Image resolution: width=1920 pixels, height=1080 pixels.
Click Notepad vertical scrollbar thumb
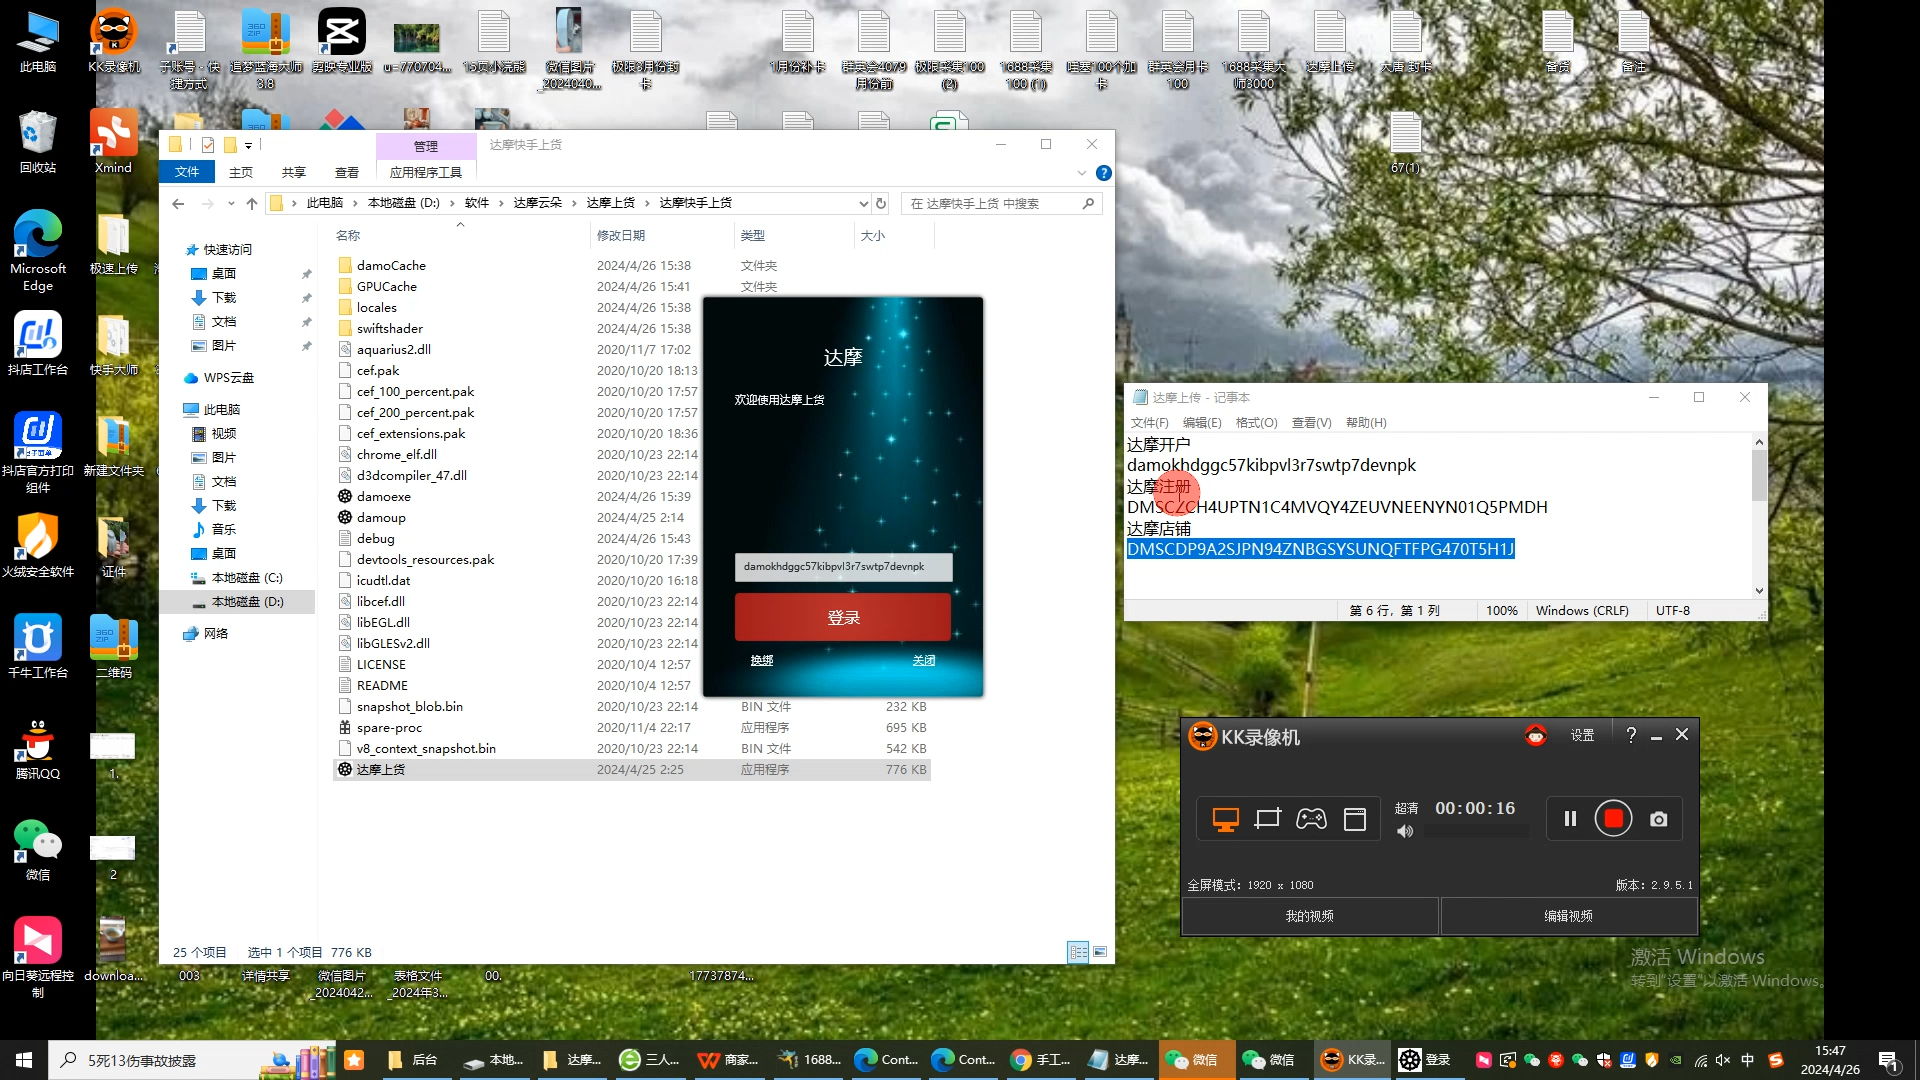click(x=1759, y=475)
